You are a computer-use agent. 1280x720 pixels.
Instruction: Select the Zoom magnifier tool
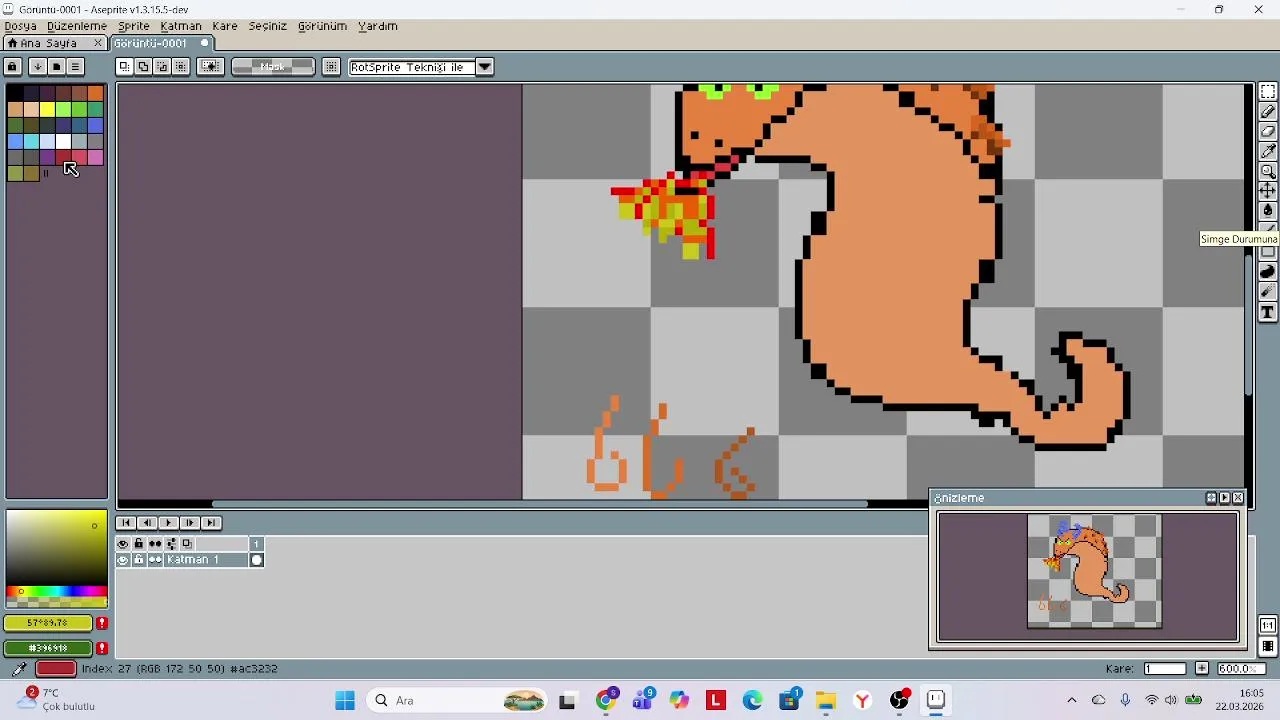pyautogui.click(x=1268, y=171)
